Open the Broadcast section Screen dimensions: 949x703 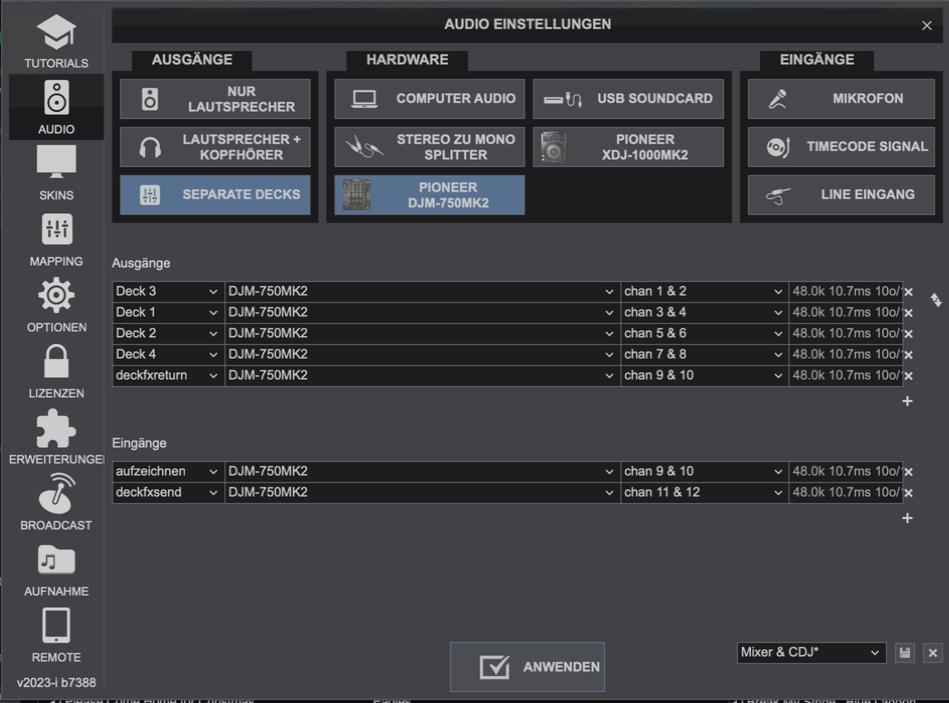tap(56, 503)
